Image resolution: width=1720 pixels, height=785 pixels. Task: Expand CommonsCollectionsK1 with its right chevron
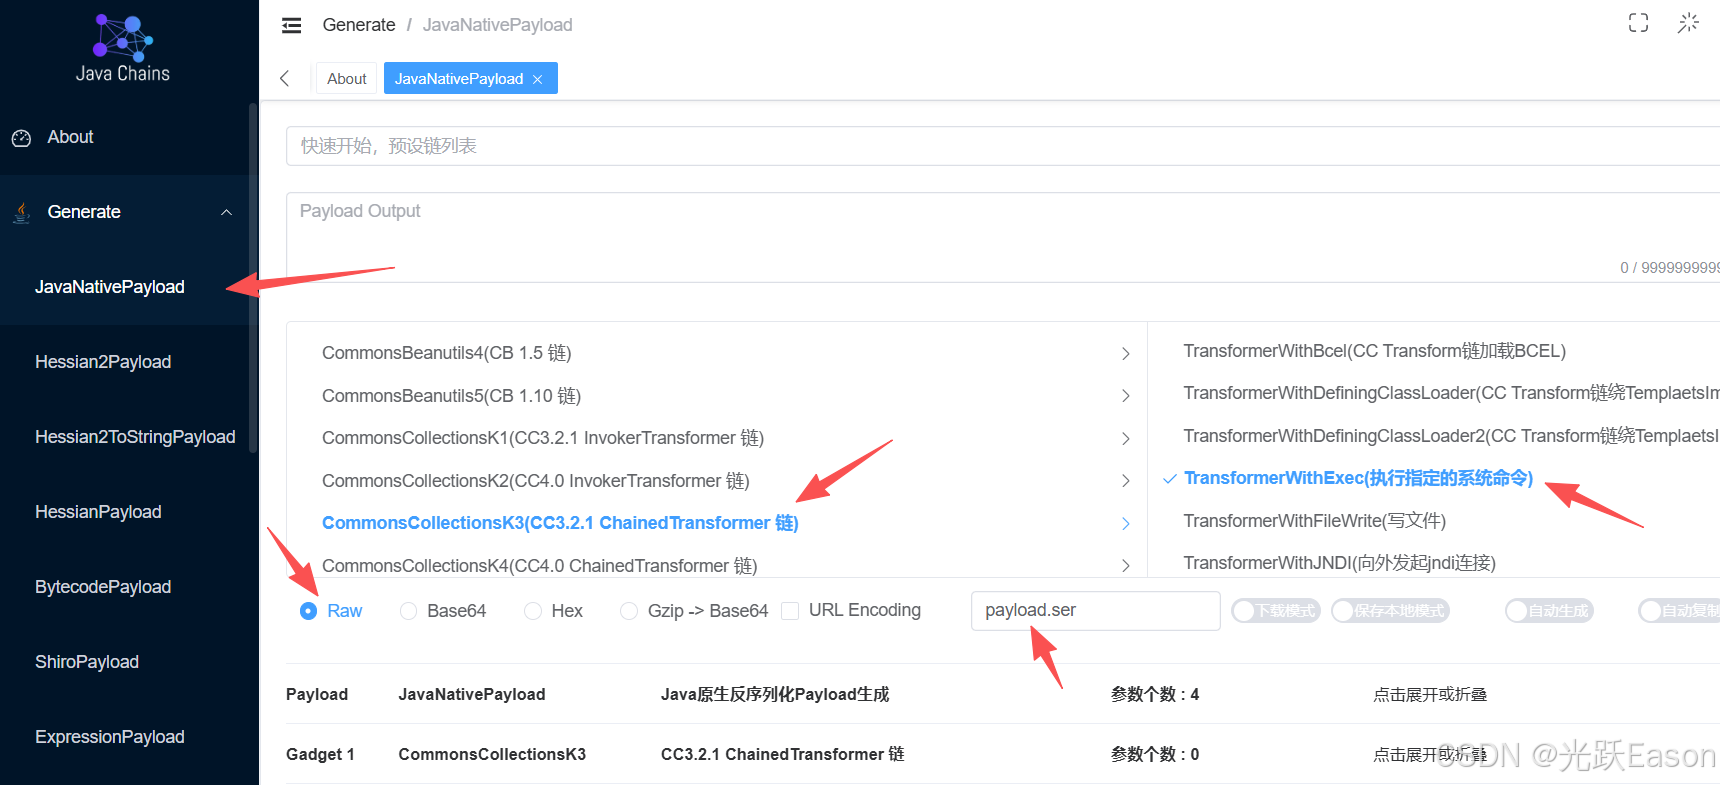pos(1125,439)
